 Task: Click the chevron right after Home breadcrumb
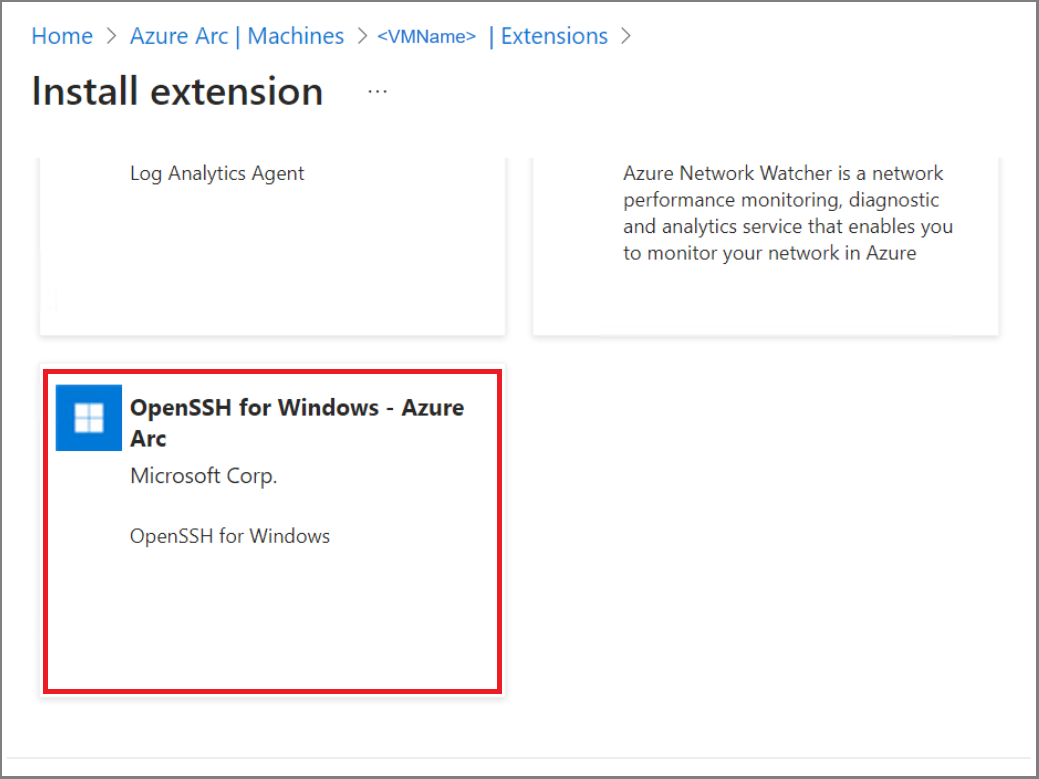click(x=111, y=37)
